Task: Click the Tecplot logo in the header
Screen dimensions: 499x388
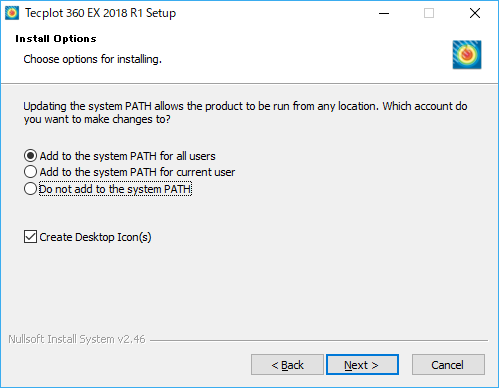Action: (x=467, y=55)
